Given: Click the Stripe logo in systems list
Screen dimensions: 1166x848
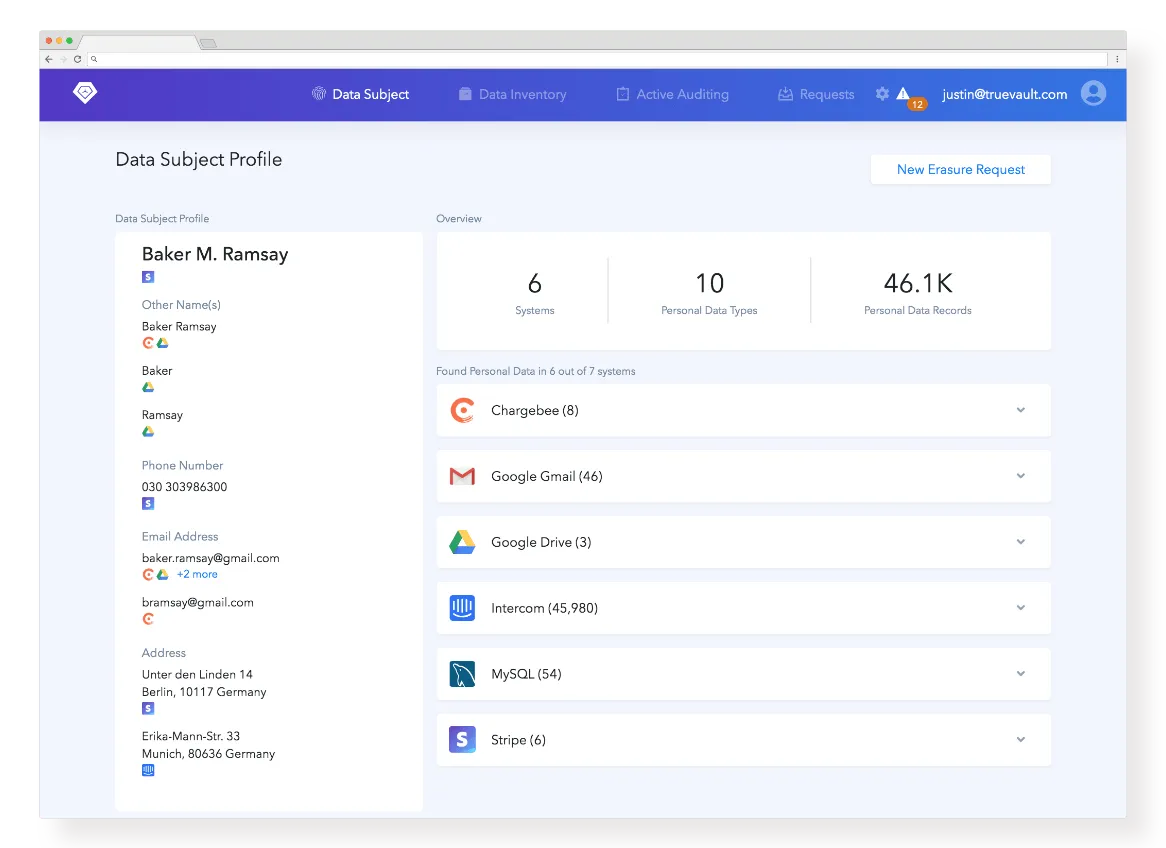Looking at the screenshot, I should [x=462, y=739].
